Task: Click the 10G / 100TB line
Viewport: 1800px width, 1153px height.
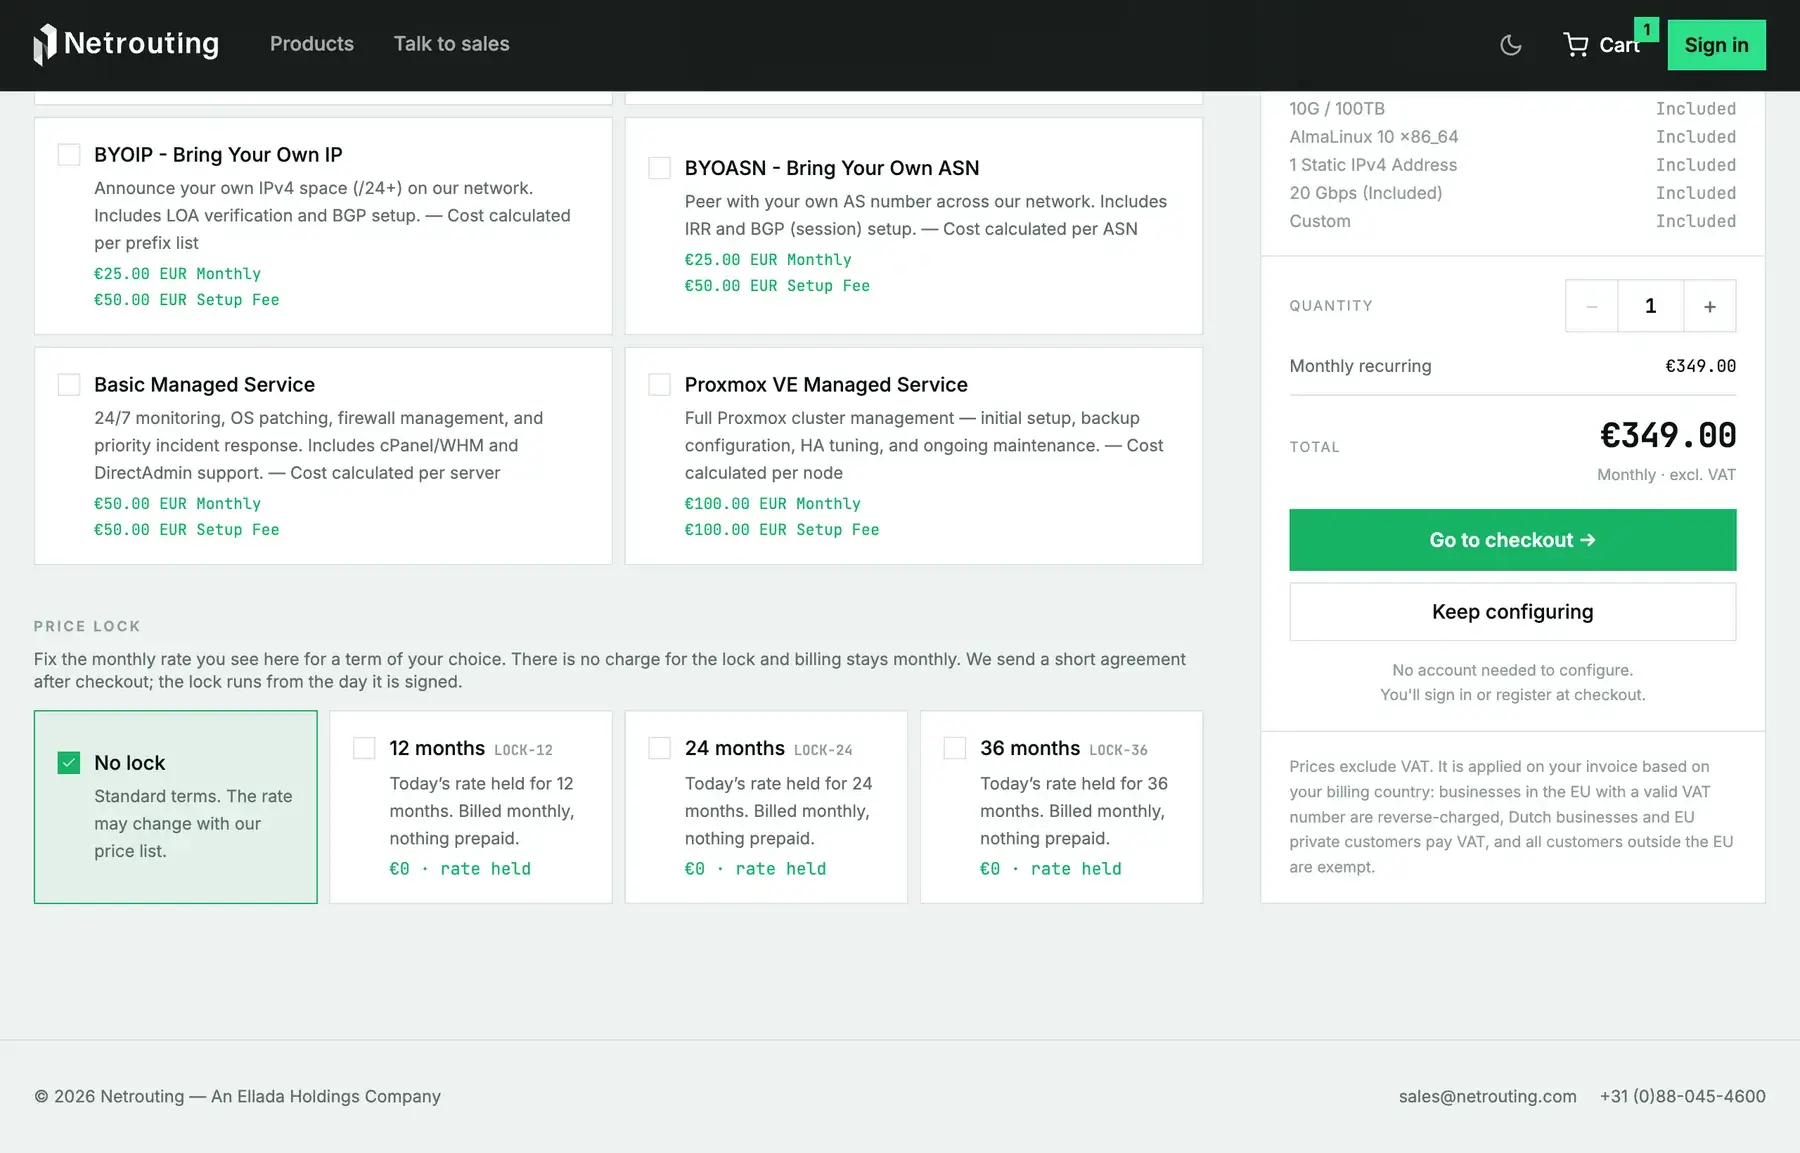Action: tap(1512, 109)
